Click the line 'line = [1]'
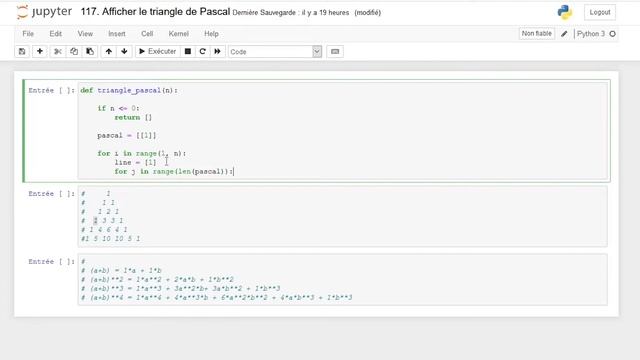Screen dimensions: 640x360 tap(135, 162)
